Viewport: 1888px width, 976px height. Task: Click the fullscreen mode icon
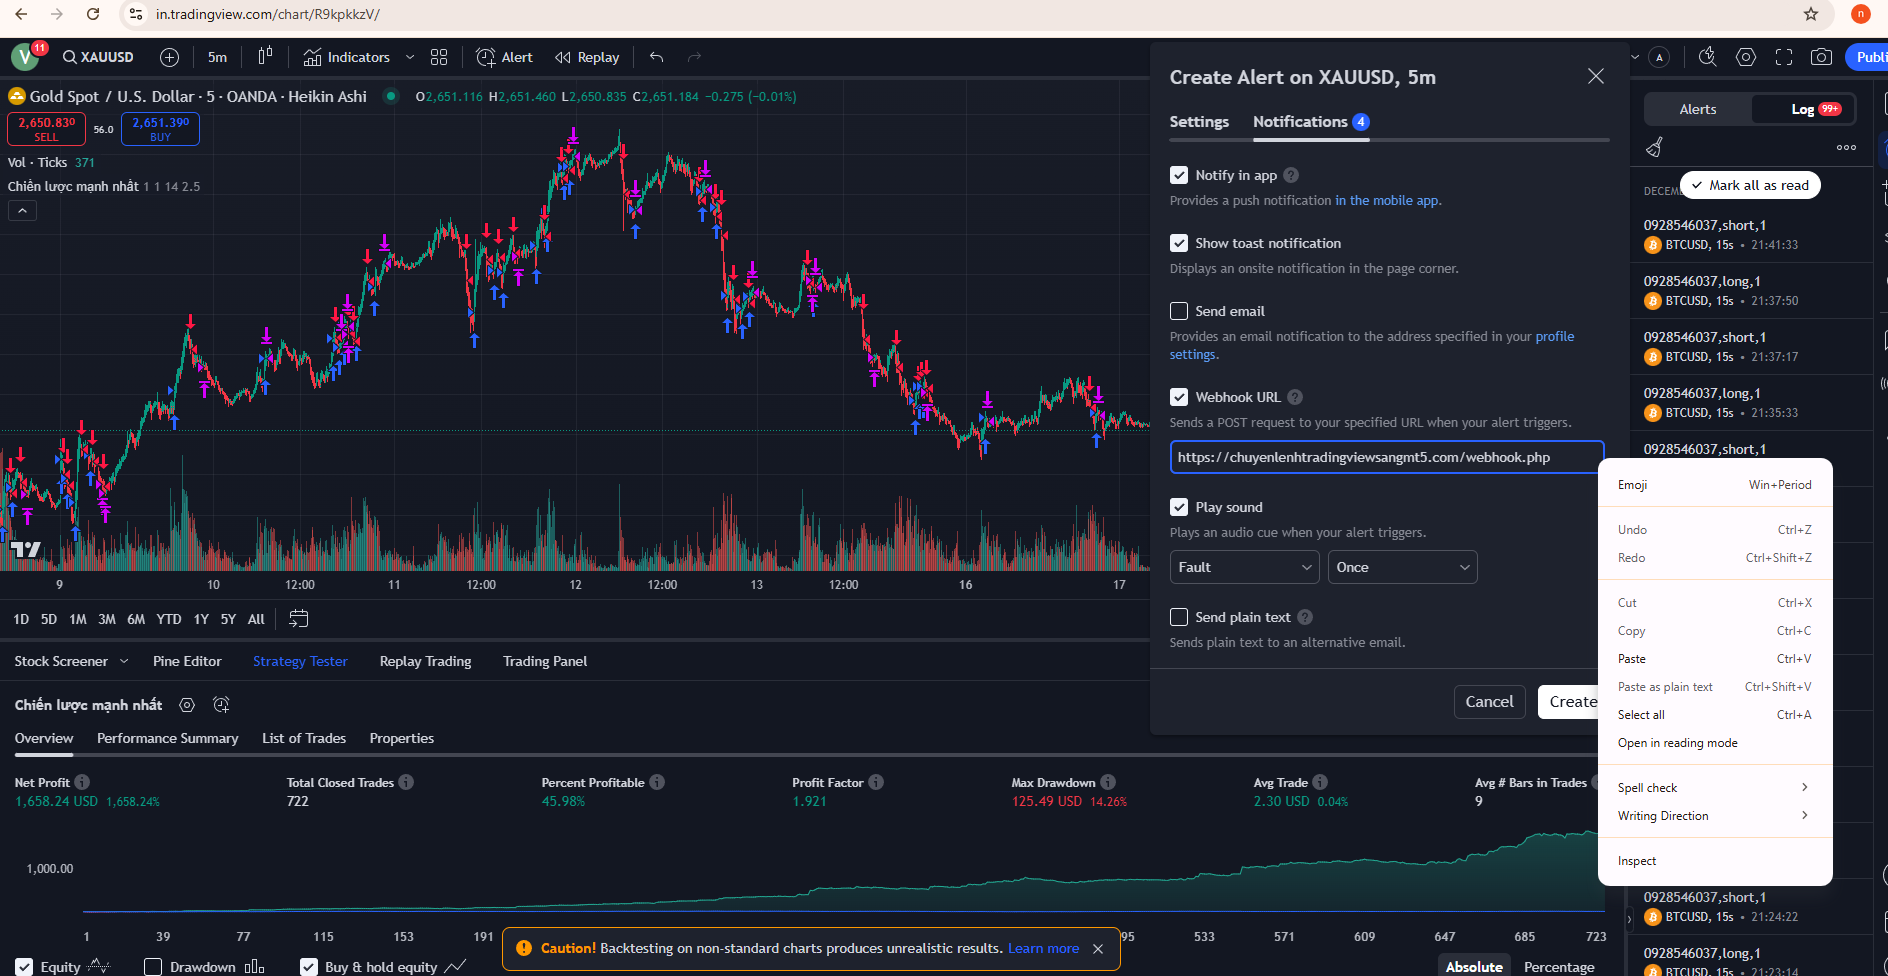pyautogui.click(x=1783, y=57)
